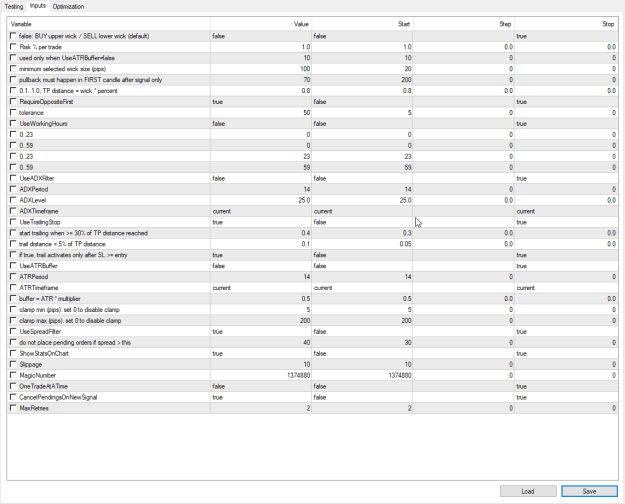Toggle the ShowStatsOnChart checkbox
This screenshot has width=625, height=504.
tap(14, 353)
